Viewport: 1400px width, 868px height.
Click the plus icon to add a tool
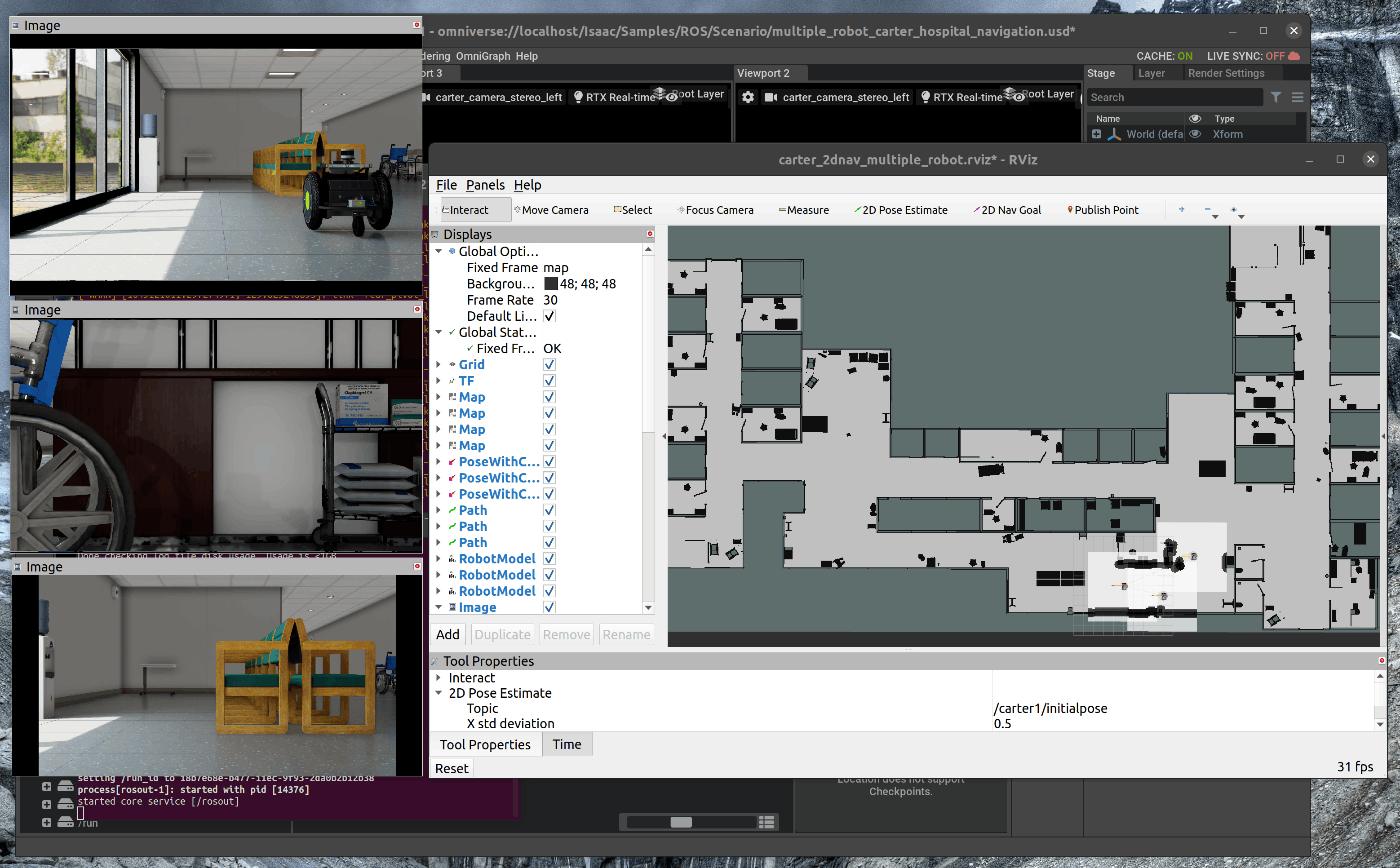tap(1182, 210)
